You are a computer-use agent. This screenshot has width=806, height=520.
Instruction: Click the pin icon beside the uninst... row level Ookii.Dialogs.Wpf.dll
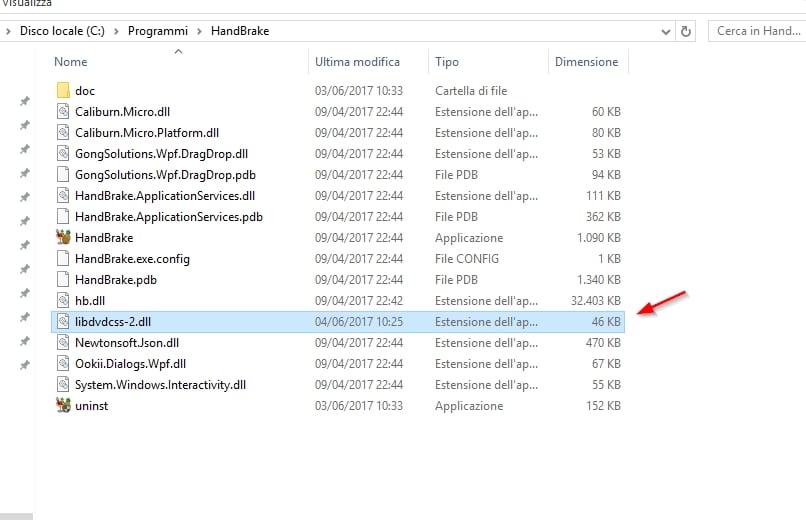pos(25,365)
